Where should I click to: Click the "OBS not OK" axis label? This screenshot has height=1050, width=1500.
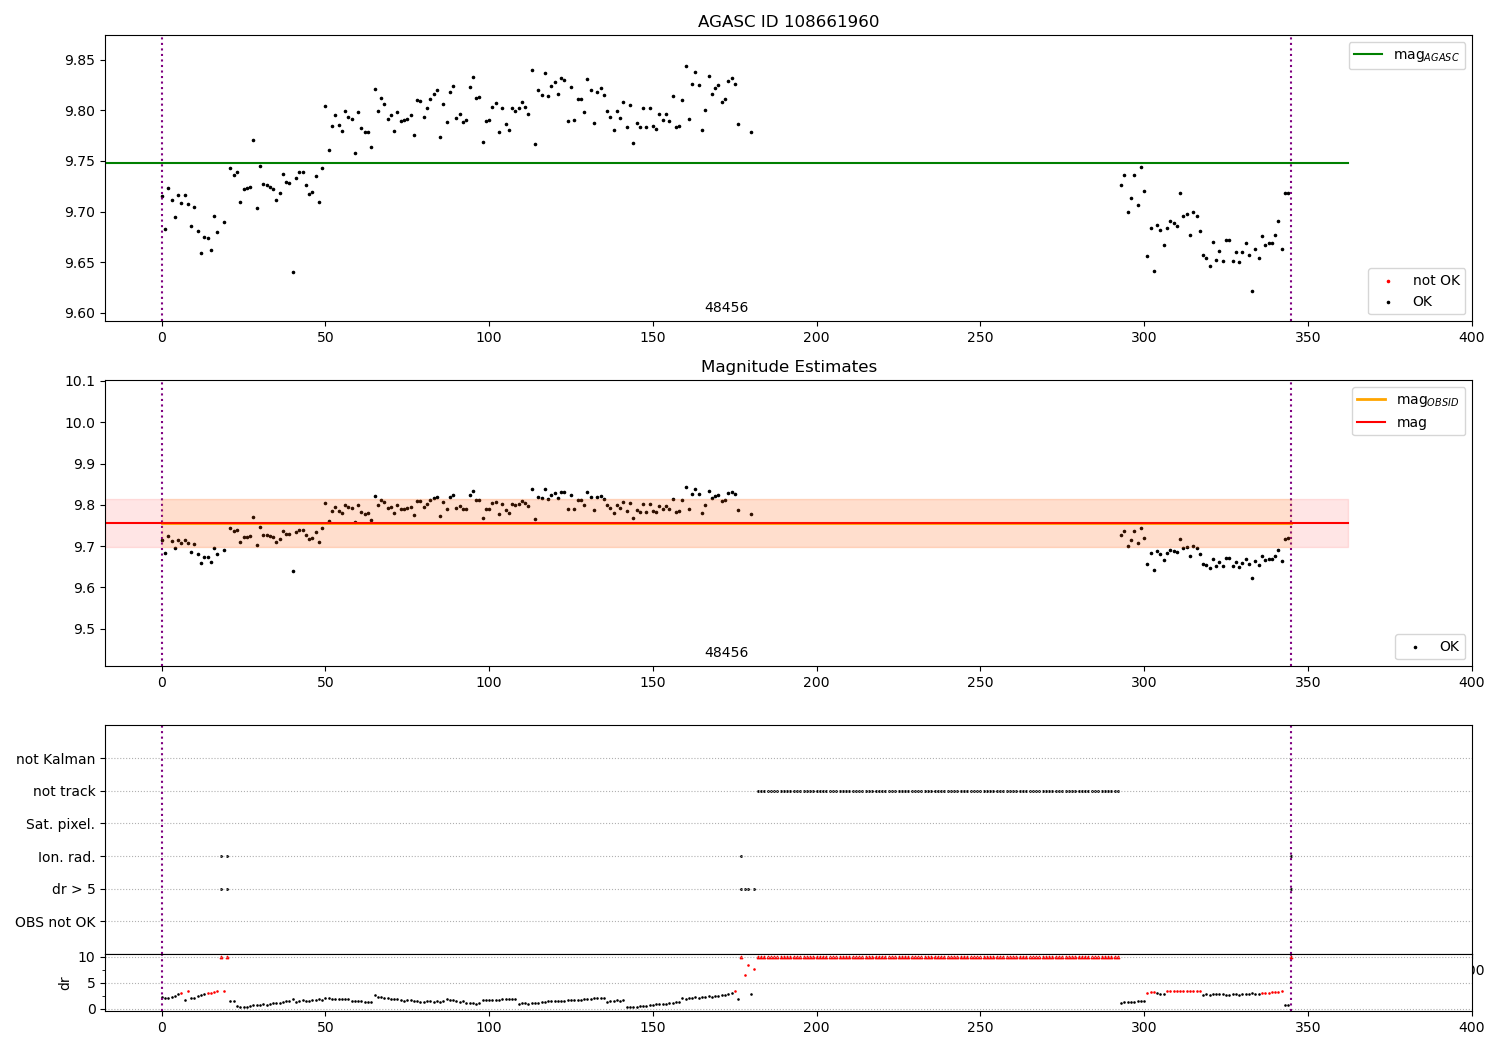[56, 922]
